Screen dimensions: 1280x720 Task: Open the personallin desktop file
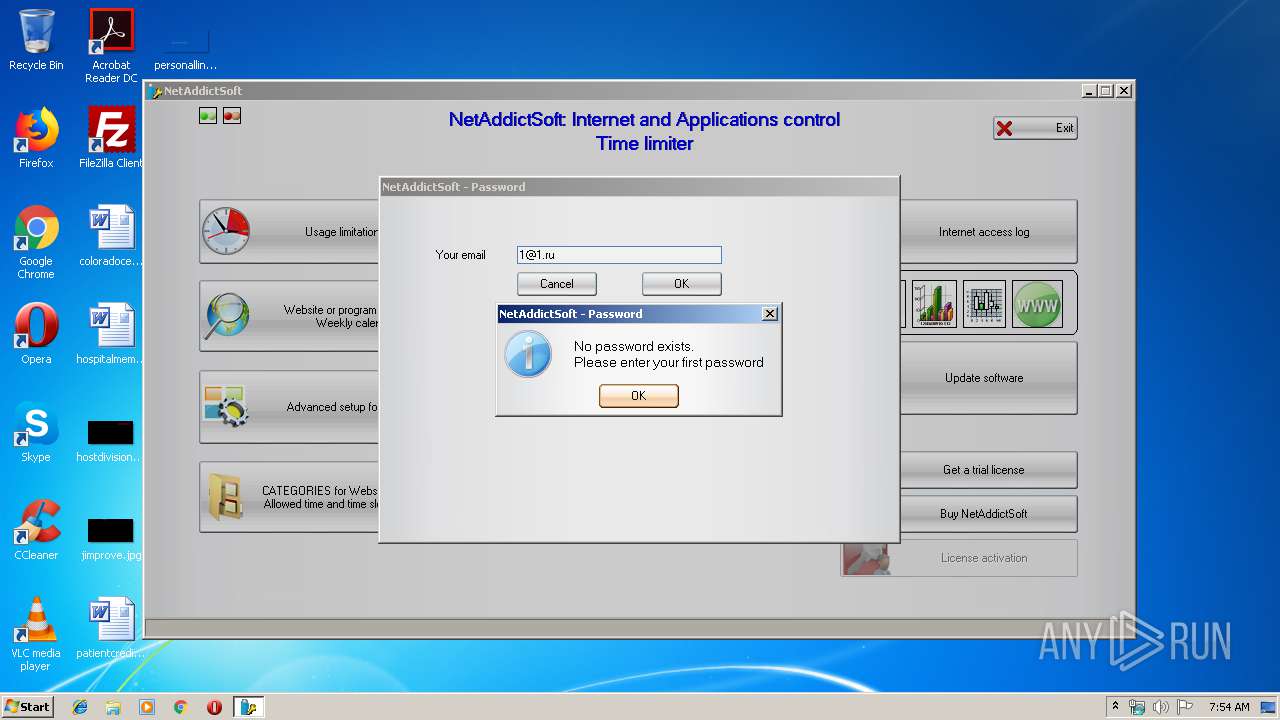[x=185, y=48]
